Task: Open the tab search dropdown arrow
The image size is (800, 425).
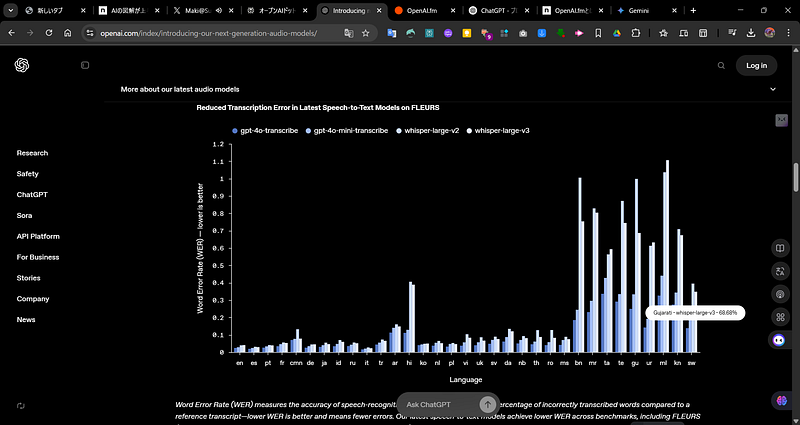Action: click(10, 10)
